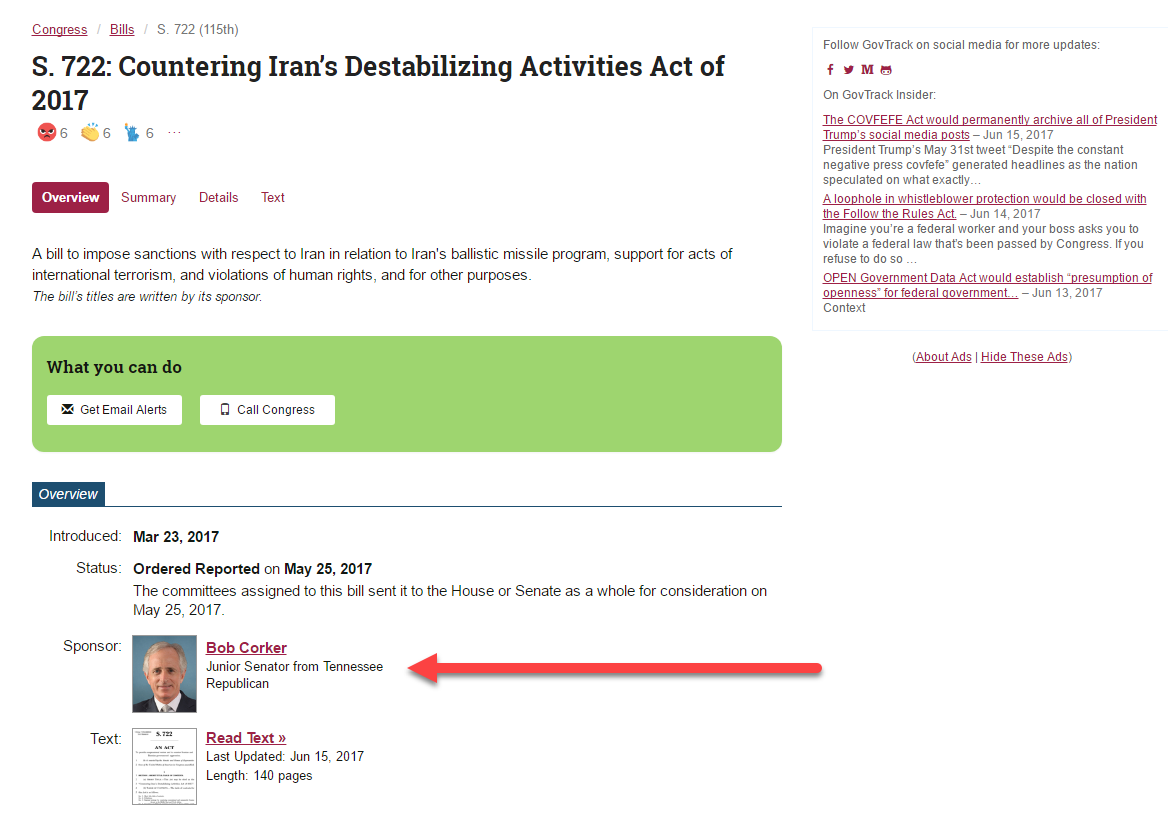Navigate to the Bills breadcrumb link
The height and width of the screenshot is (819, 1168).
[x=122, y=30]
